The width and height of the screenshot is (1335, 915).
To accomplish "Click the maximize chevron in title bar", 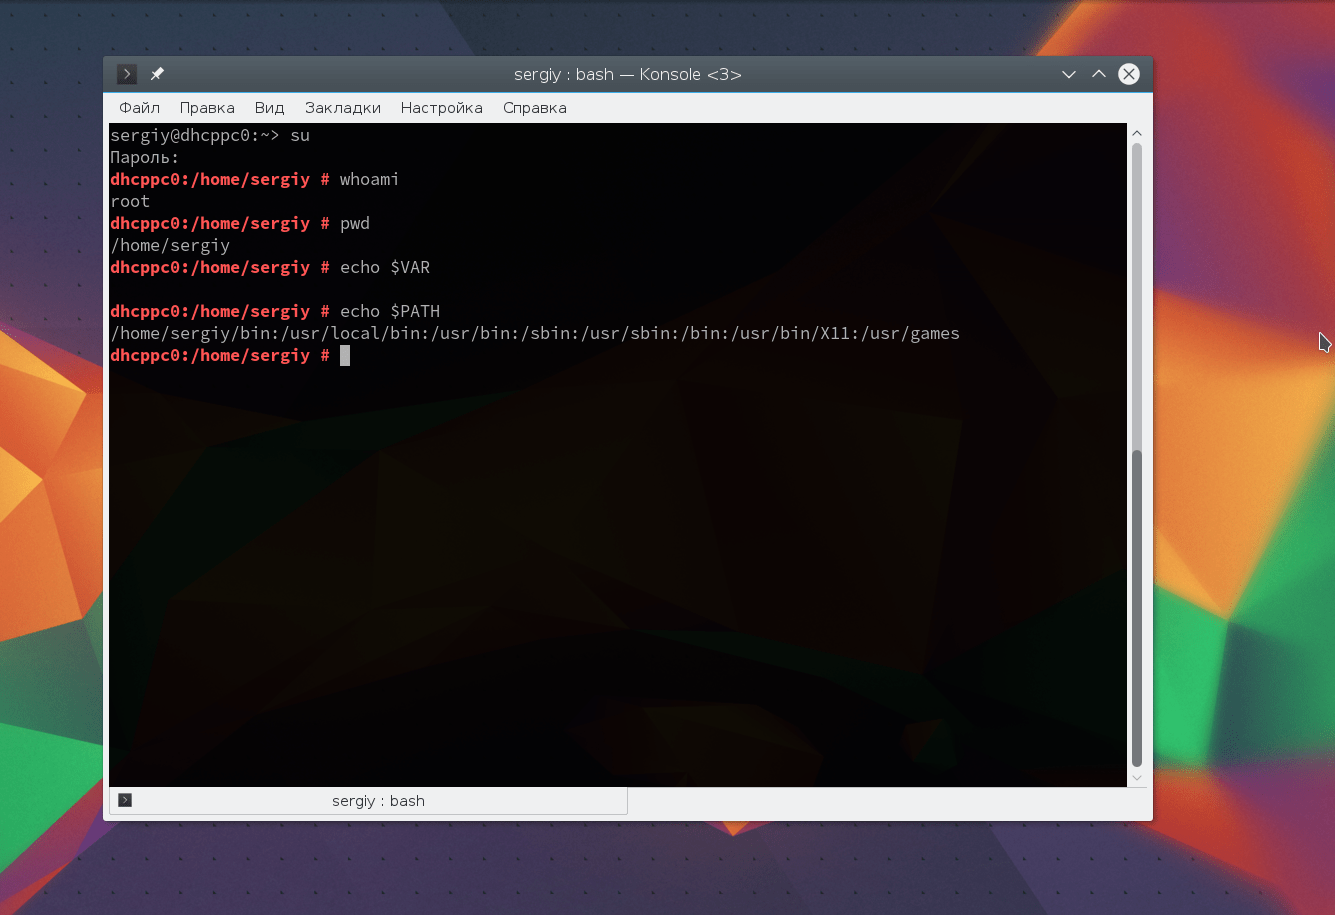I will click(1098, 74).
